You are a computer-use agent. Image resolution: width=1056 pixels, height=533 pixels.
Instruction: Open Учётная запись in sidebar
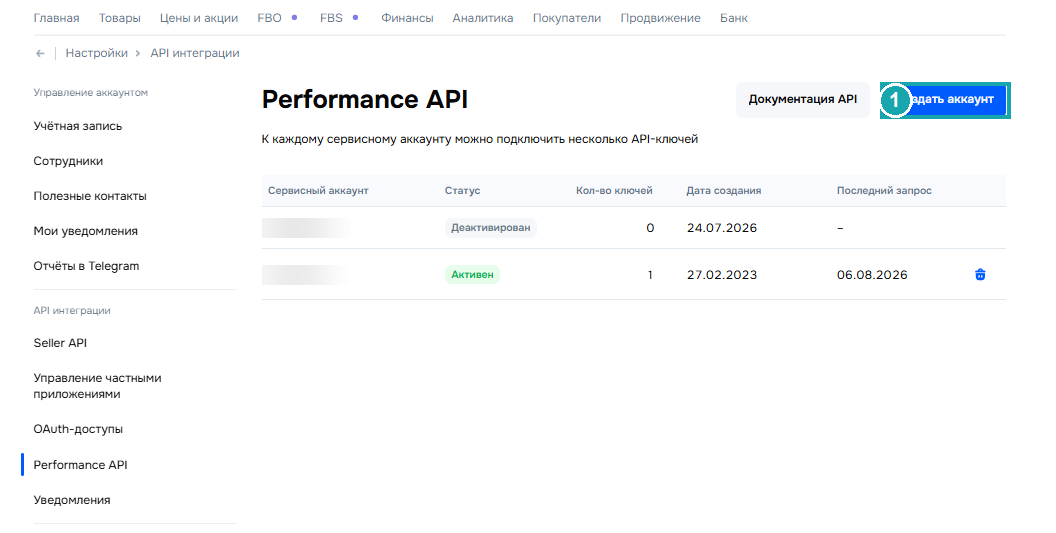78,126
